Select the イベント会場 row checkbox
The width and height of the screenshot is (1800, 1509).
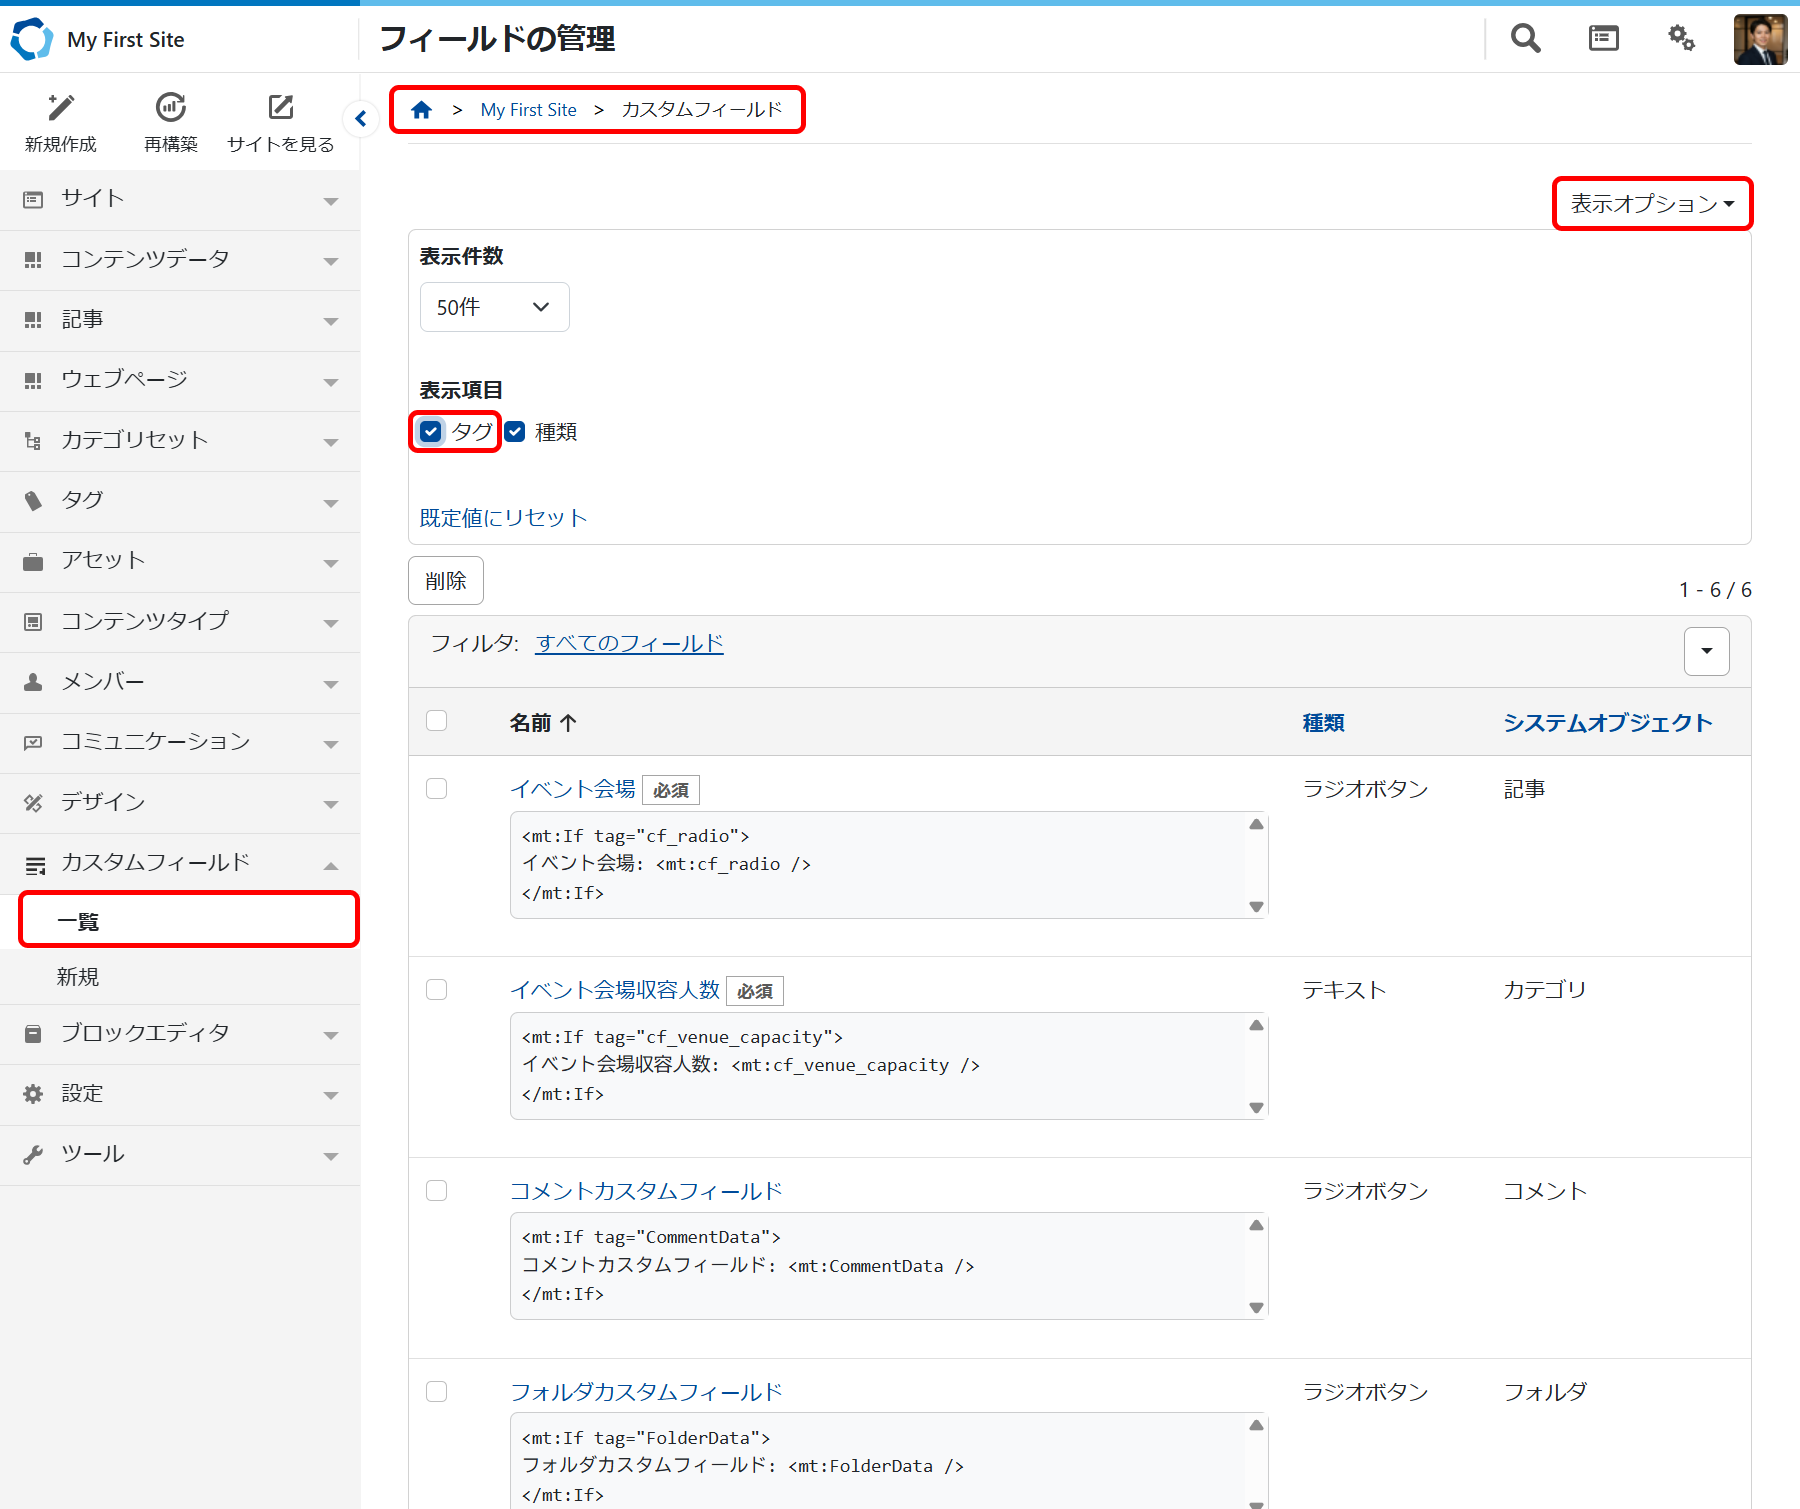coord(436,788)
